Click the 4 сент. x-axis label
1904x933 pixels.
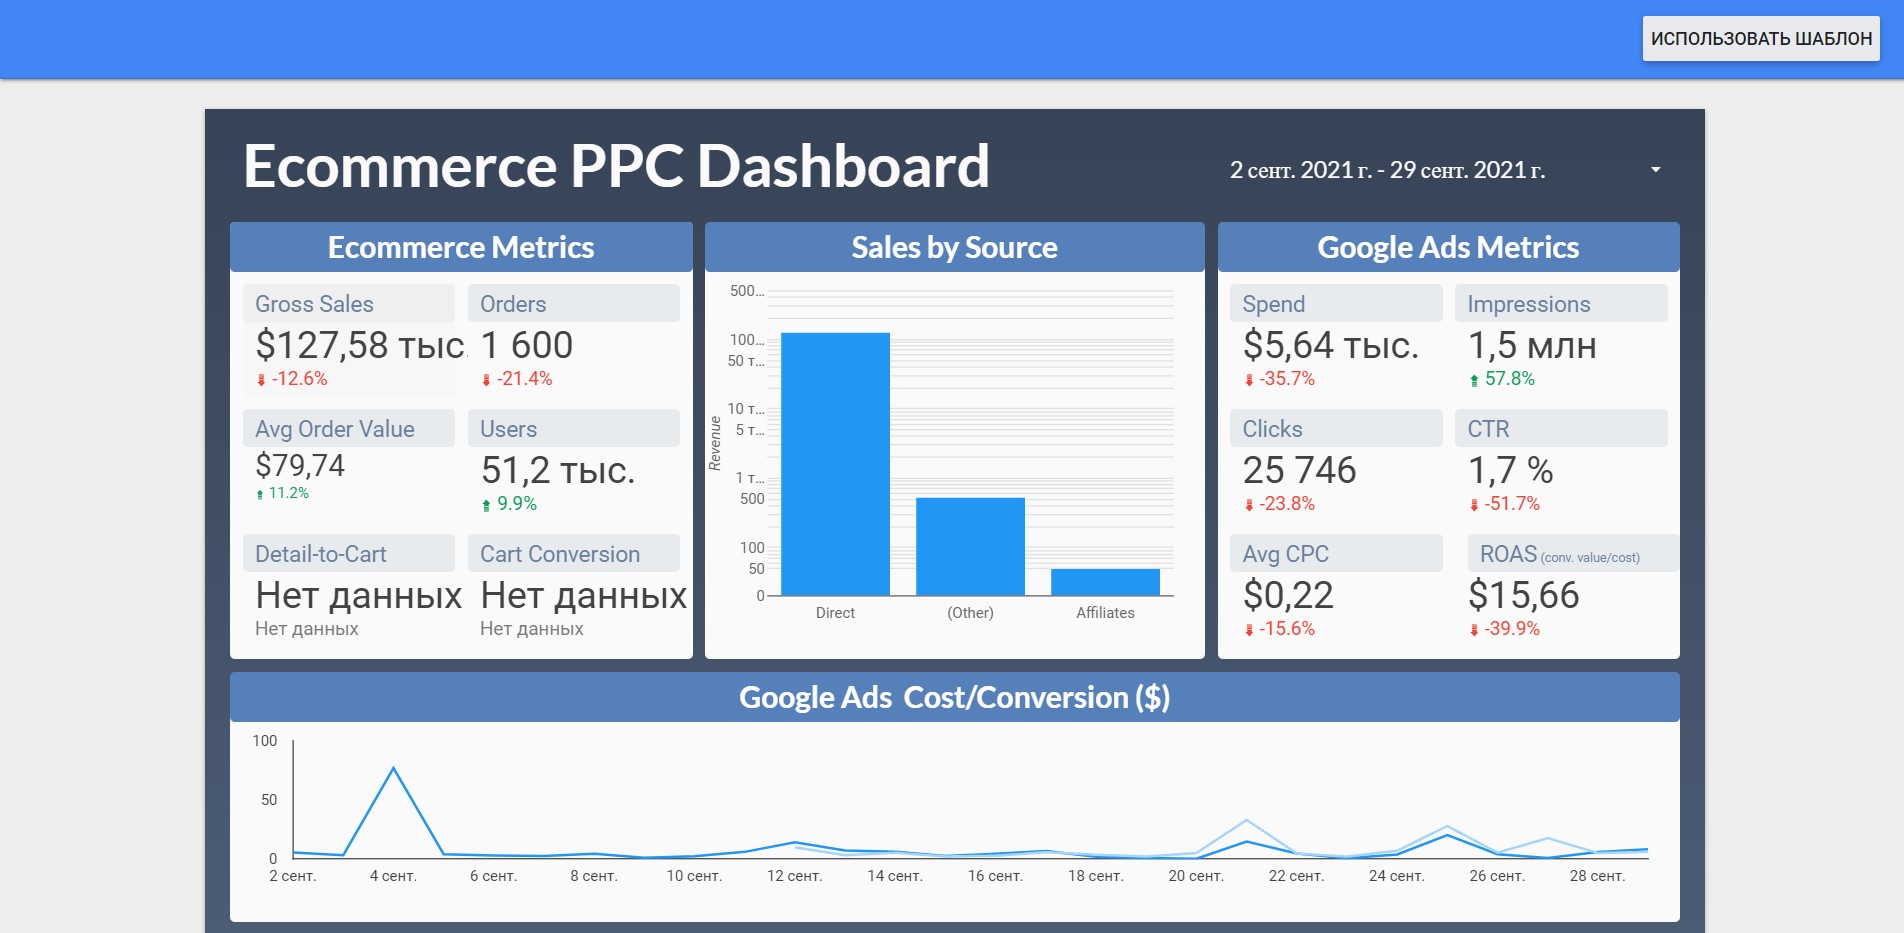coord(393,876)
